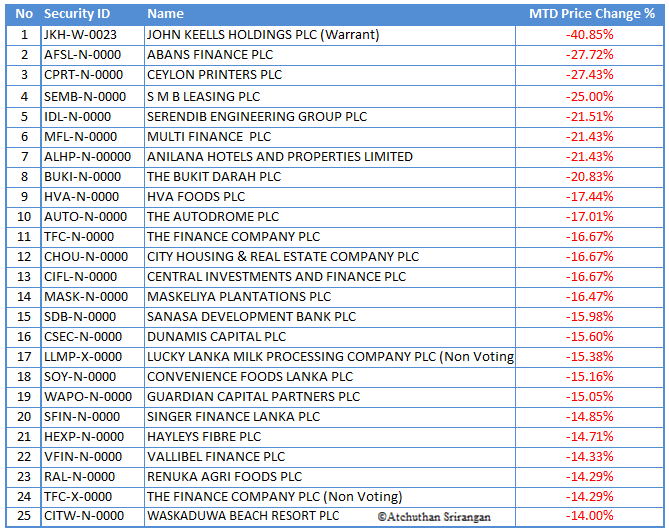Click 'WASKADUWA BEACH RESORT PLC' name
Screen dimensions: 669x532
click(243, 516)
